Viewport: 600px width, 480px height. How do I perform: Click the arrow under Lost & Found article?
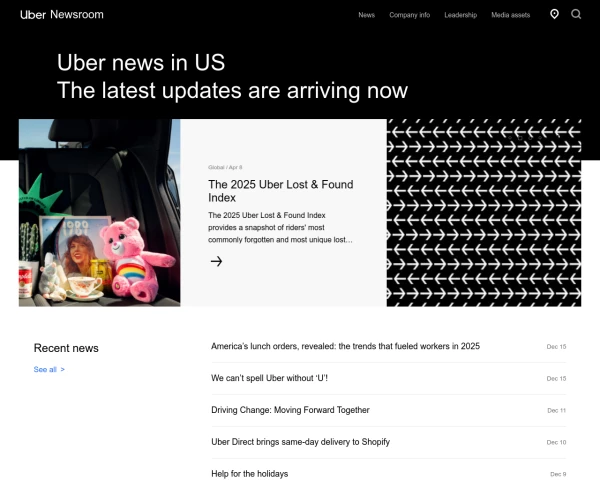coord(216,261)
